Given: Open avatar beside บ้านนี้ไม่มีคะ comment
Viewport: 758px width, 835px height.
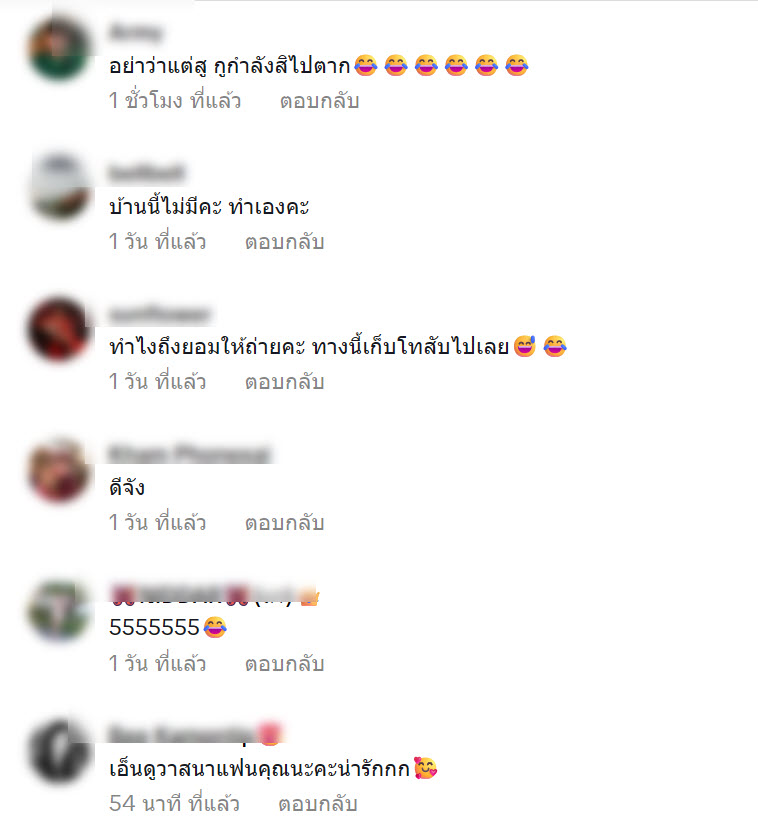Looking at the screenshot, I should [x=60, y=187].
